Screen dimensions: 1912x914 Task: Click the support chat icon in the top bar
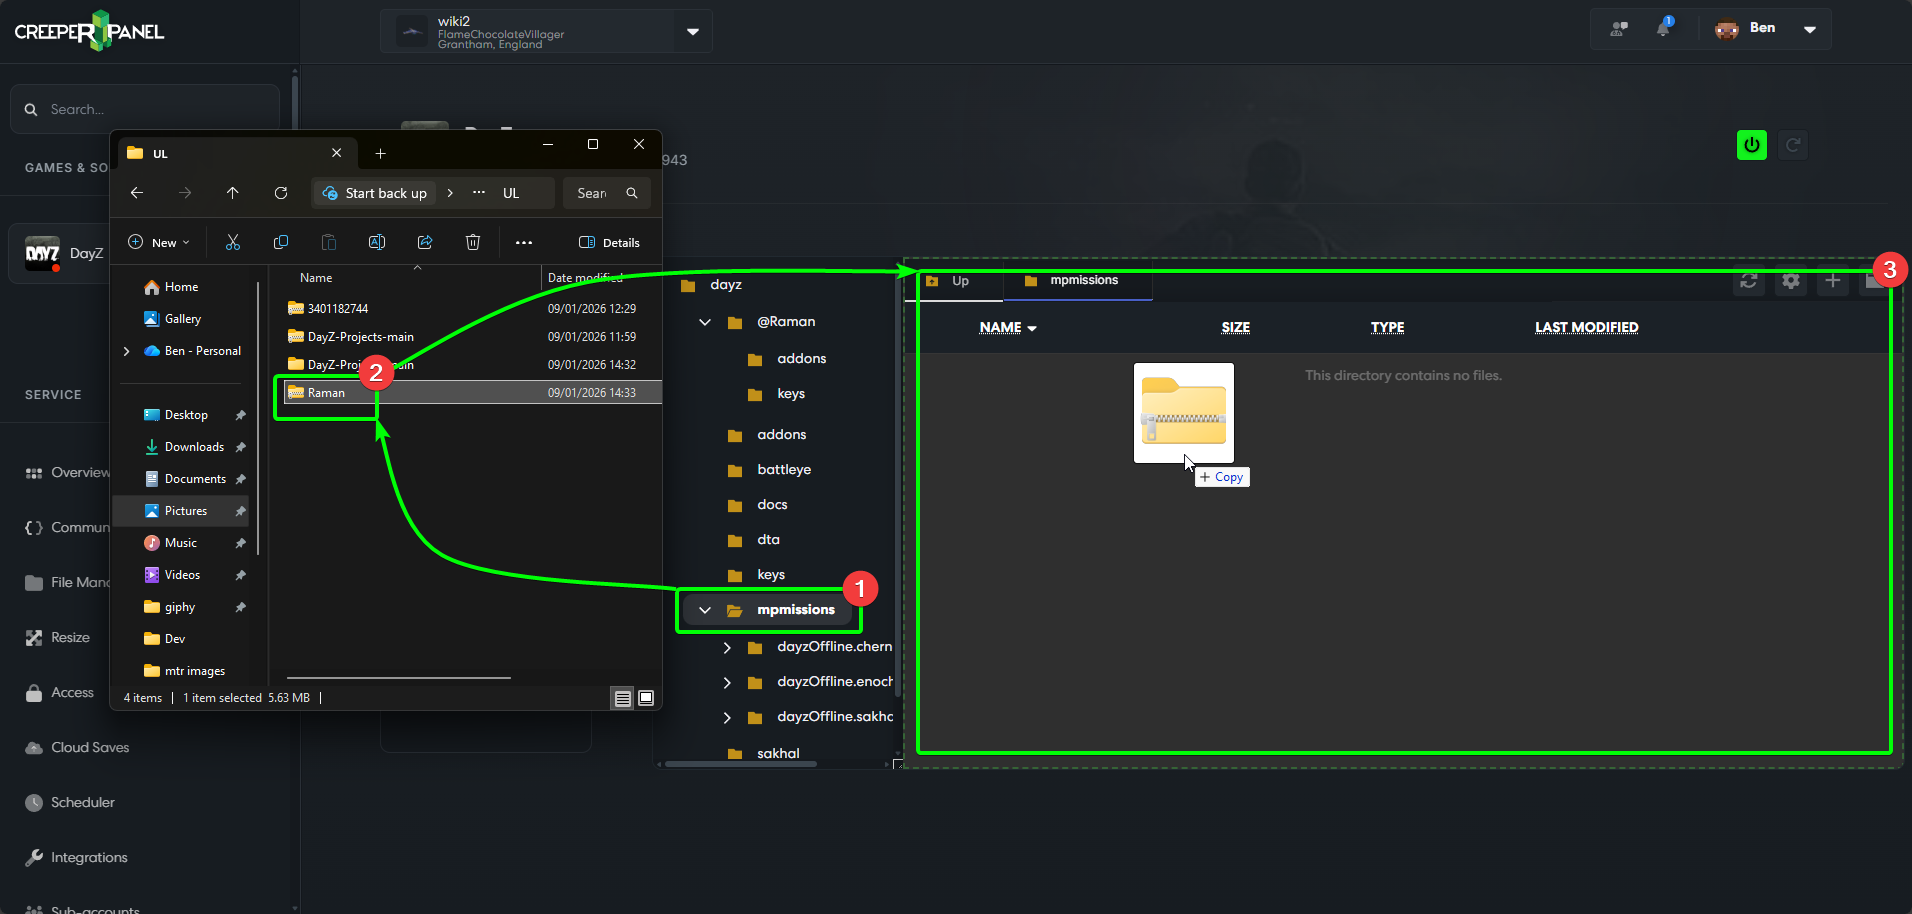click(x=1618, y=28)
